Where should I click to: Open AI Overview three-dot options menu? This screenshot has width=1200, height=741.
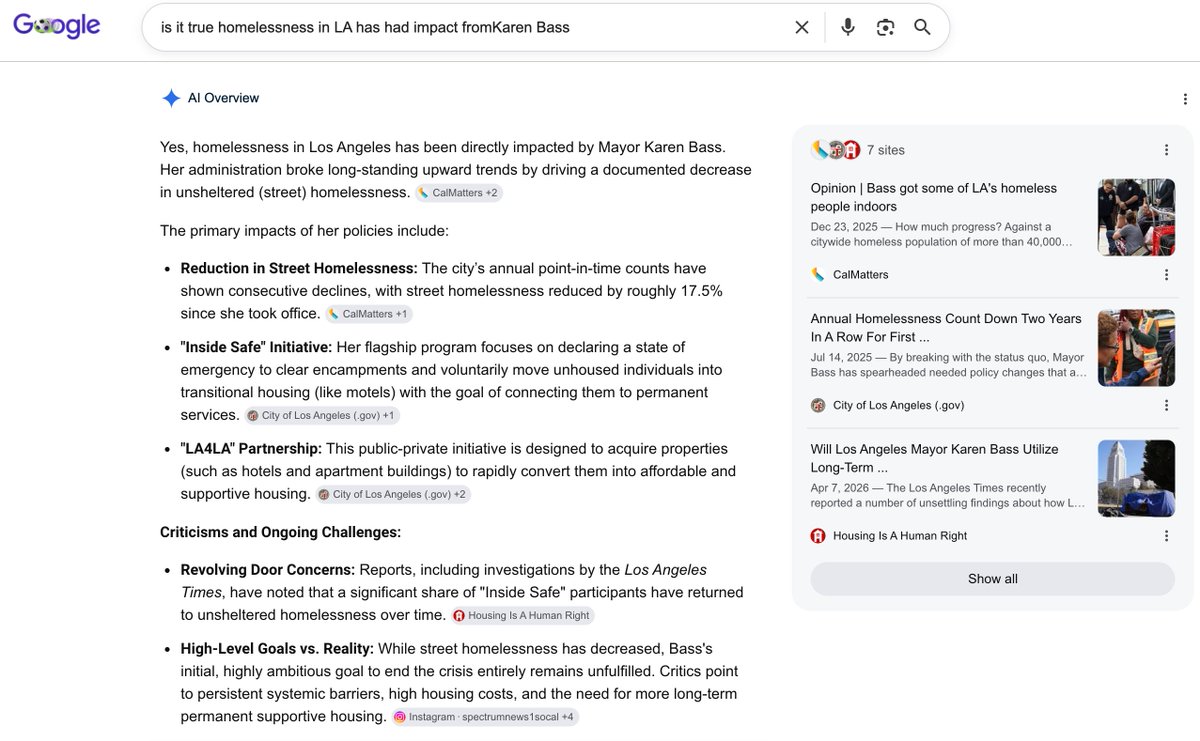1185,99
